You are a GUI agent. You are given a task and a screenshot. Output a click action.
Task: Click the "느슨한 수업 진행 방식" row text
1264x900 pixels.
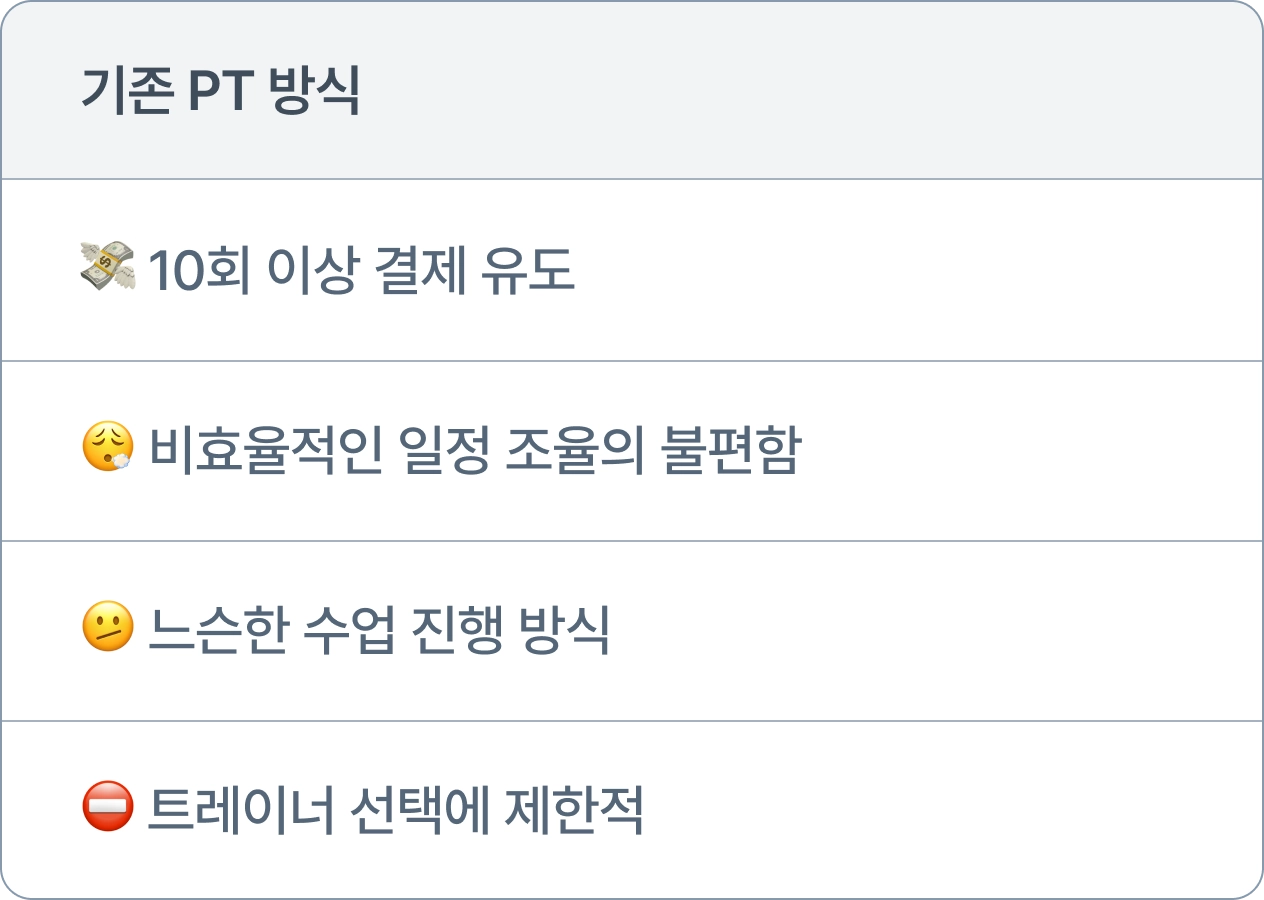coord(379,630)
